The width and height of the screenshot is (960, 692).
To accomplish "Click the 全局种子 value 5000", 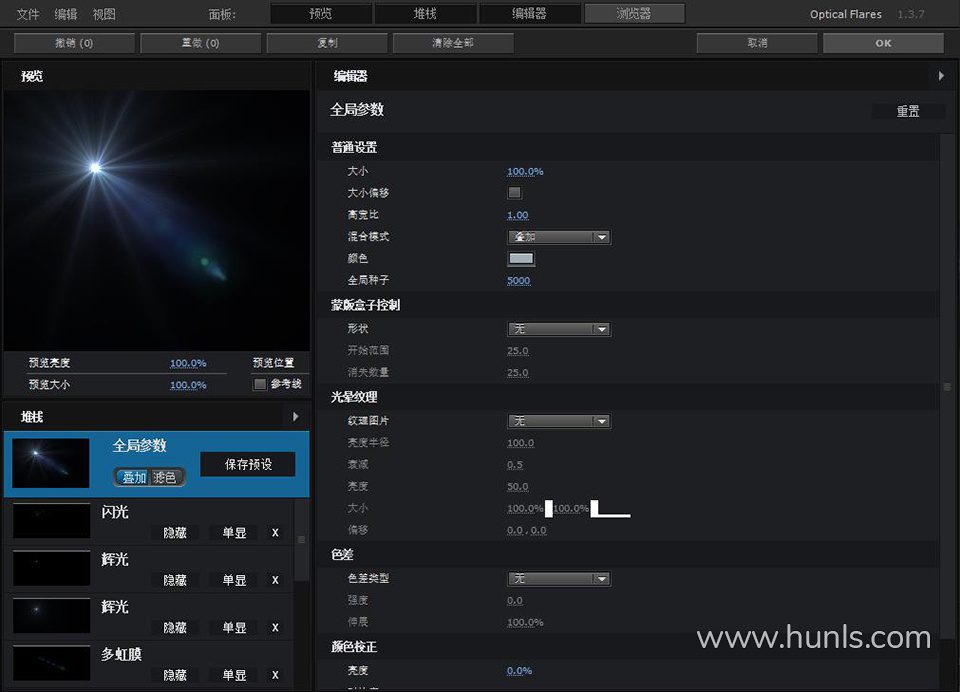I will pyautogui.click(x=519, y=280).
